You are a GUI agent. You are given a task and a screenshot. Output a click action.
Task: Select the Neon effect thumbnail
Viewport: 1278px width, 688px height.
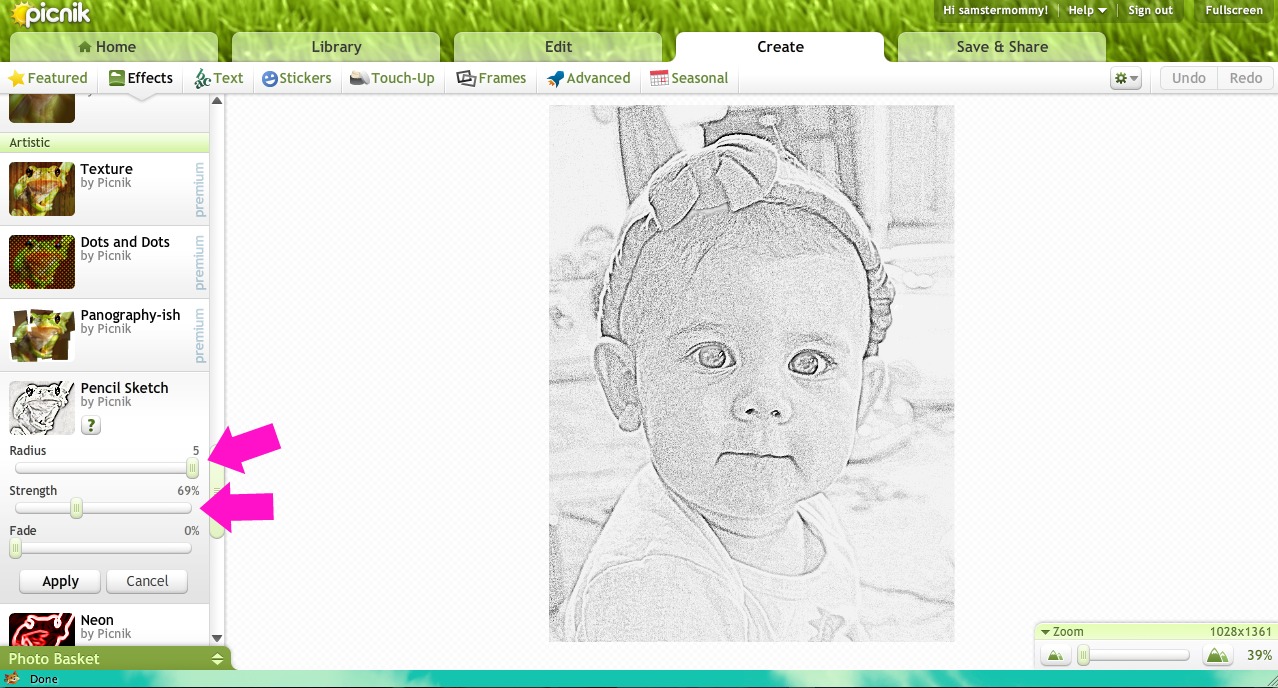42,630
